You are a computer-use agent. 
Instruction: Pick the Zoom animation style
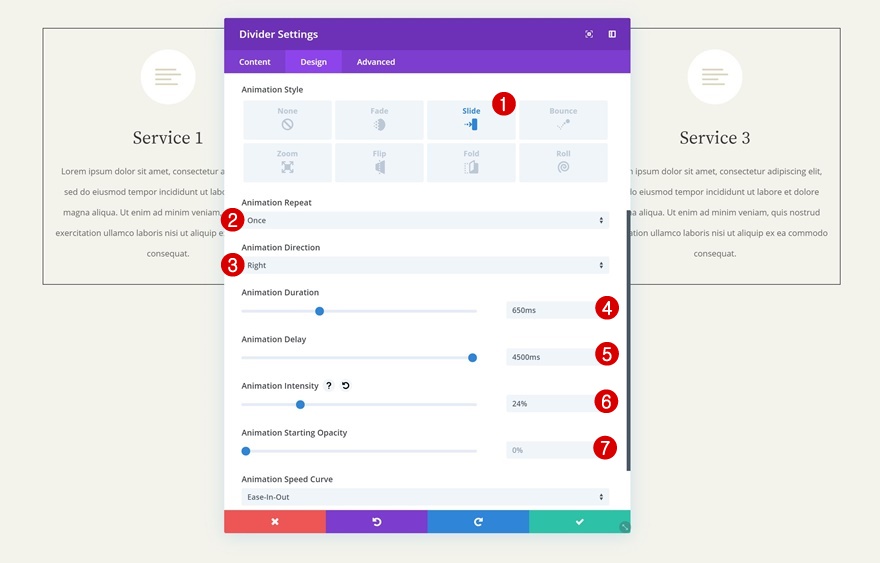pos(287,162)
